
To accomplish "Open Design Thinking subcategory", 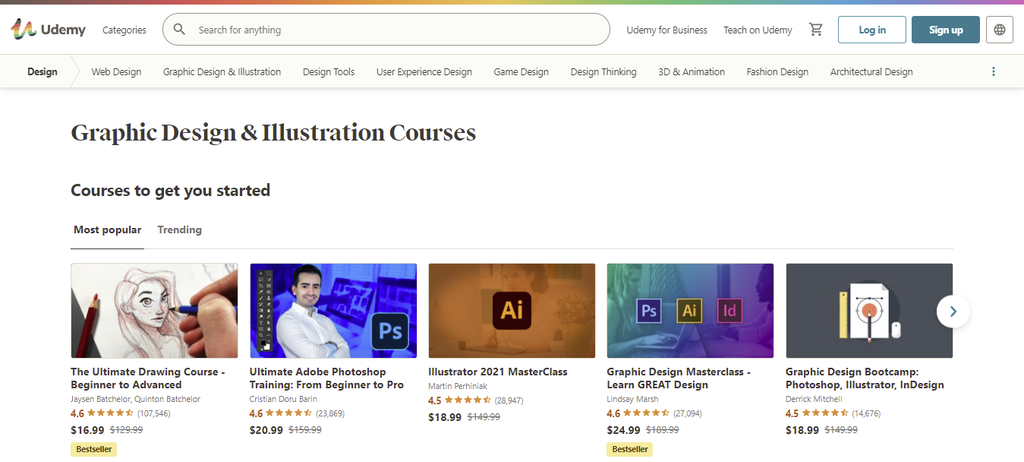I will tap(603, 72).
